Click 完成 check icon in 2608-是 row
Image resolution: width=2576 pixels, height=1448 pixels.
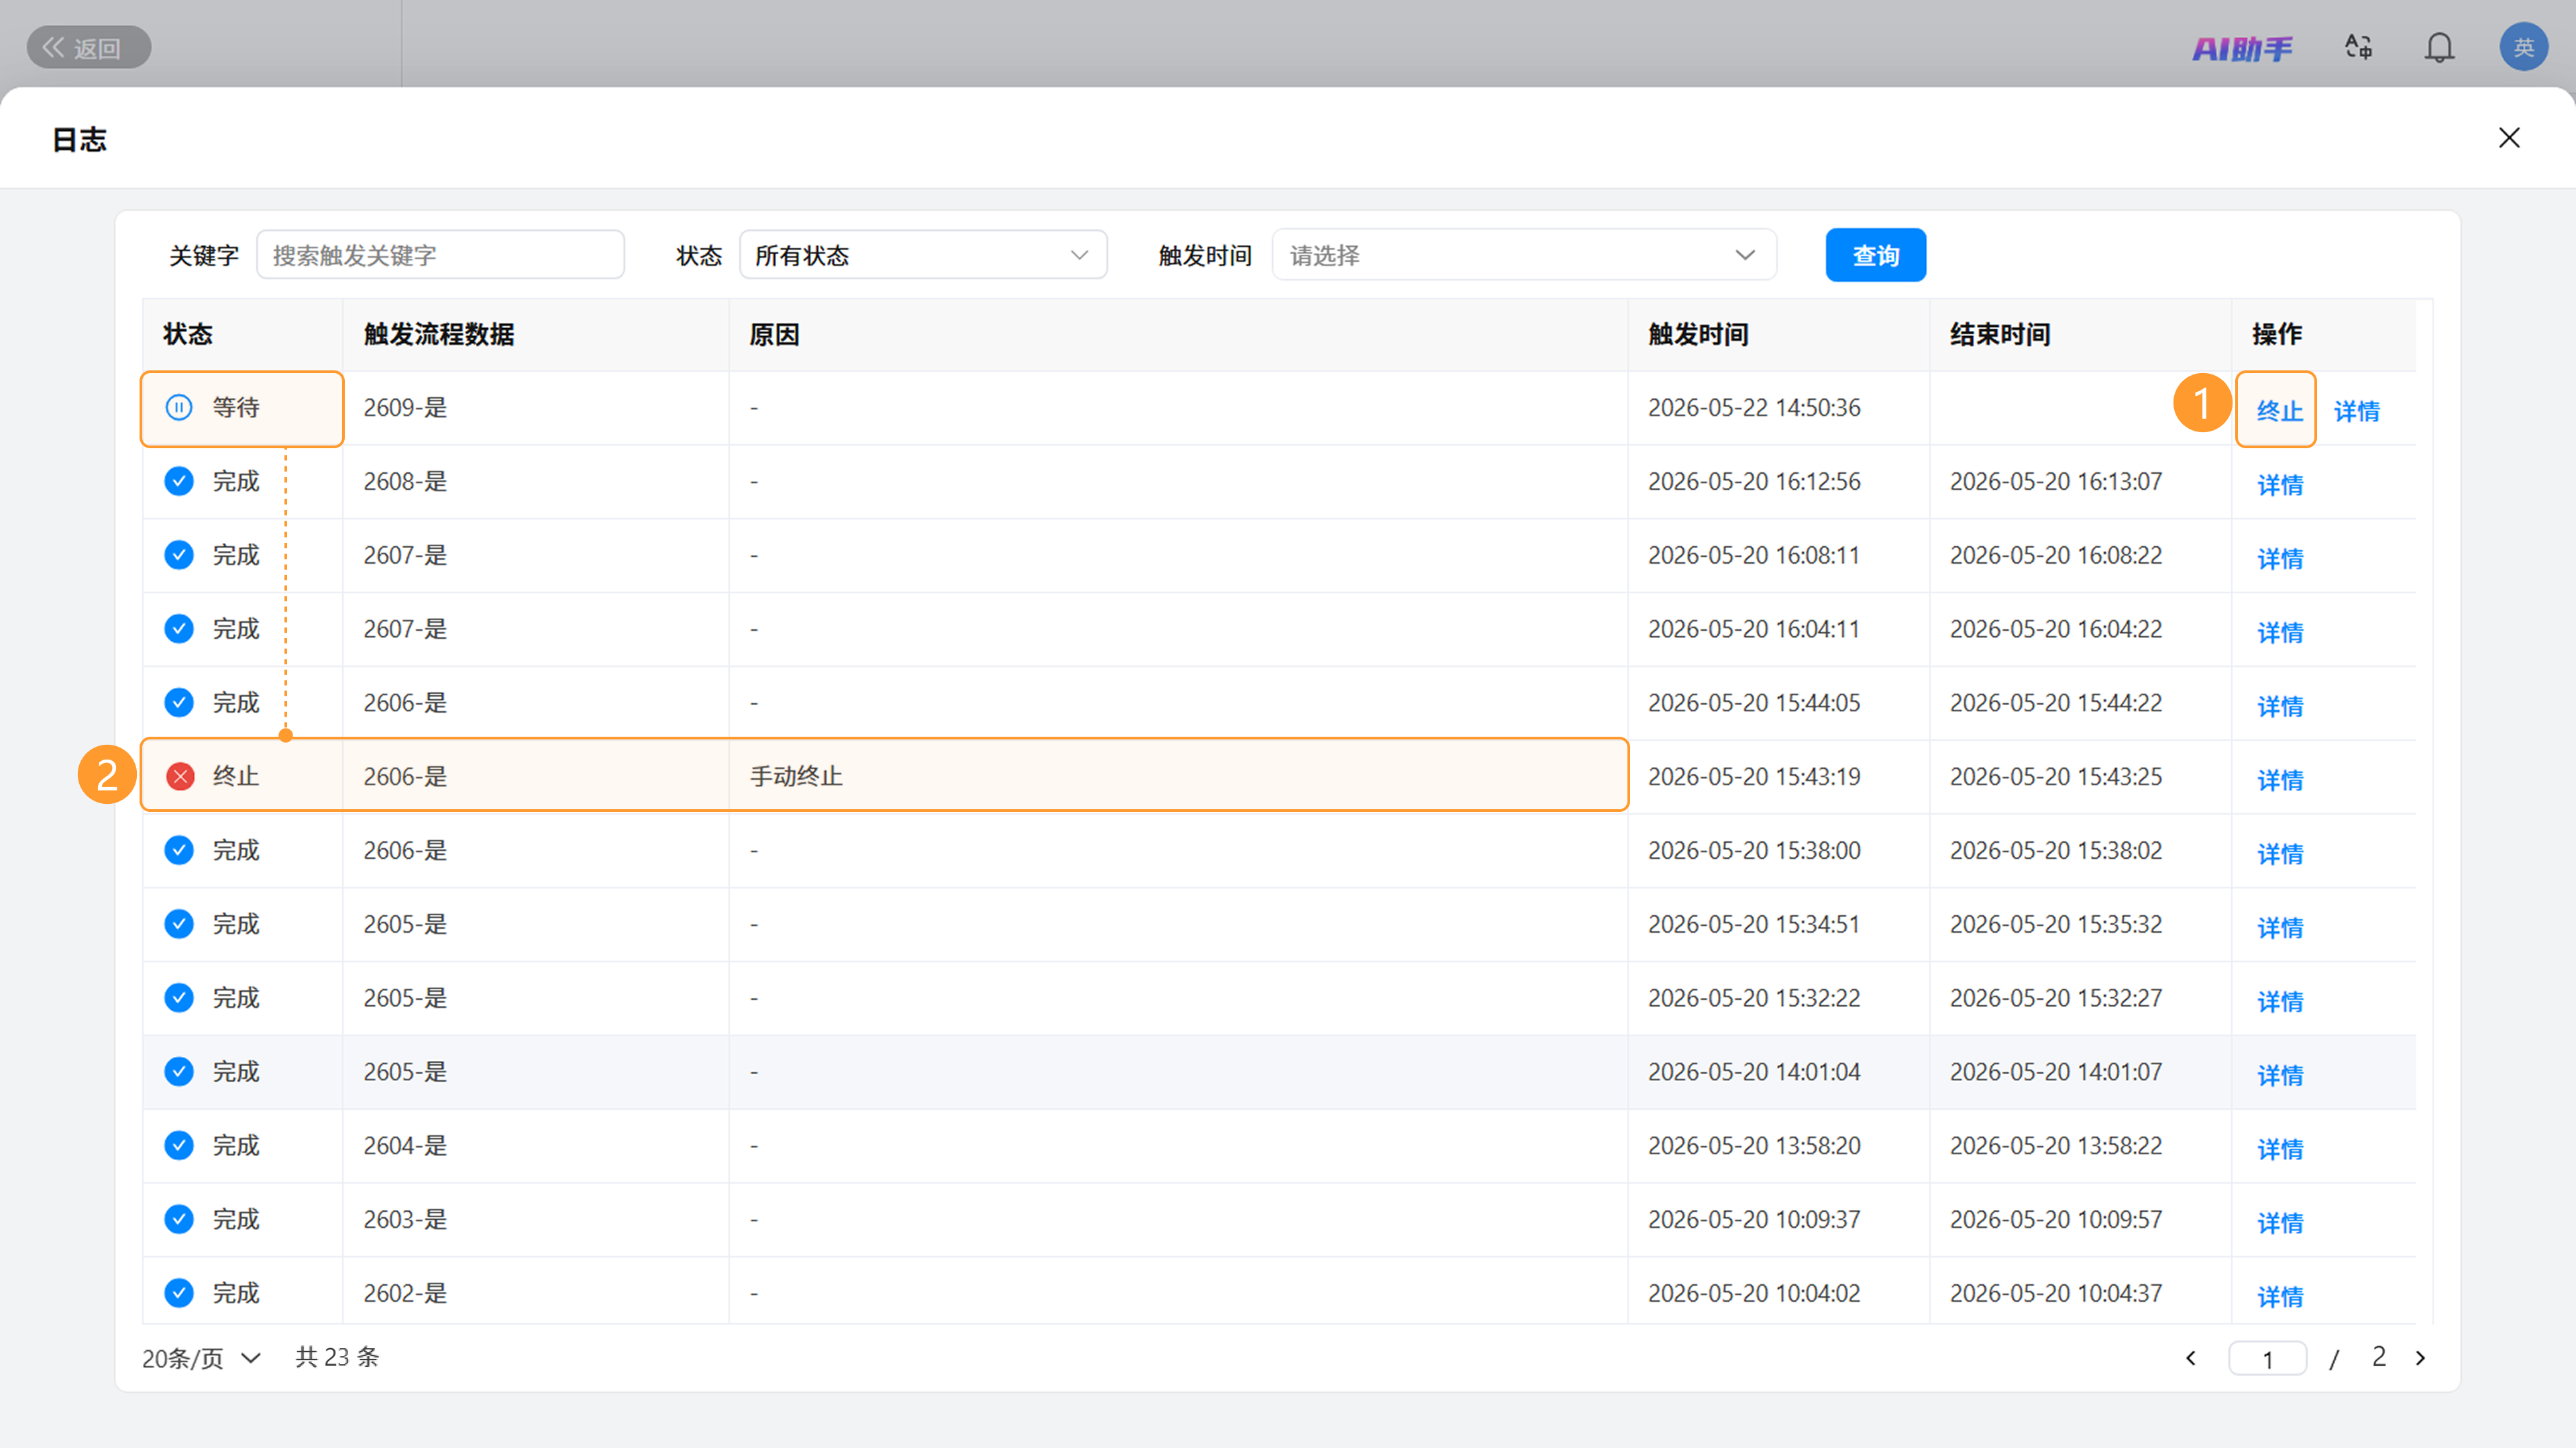(179, 481)
